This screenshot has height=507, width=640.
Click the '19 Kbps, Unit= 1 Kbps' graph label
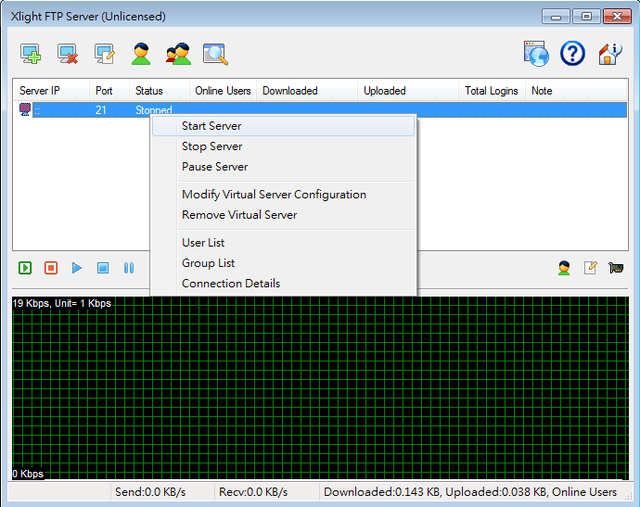62,303
